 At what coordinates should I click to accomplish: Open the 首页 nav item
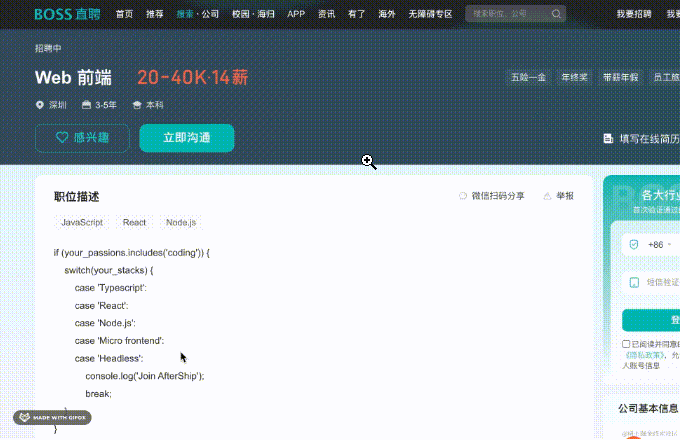pyautogui.click(x=124, y=14)
